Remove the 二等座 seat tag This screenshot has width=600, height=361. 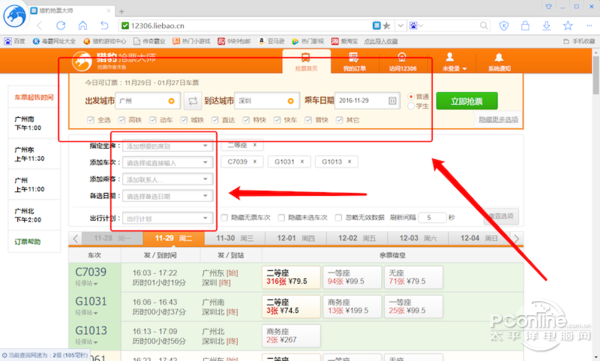254,145
